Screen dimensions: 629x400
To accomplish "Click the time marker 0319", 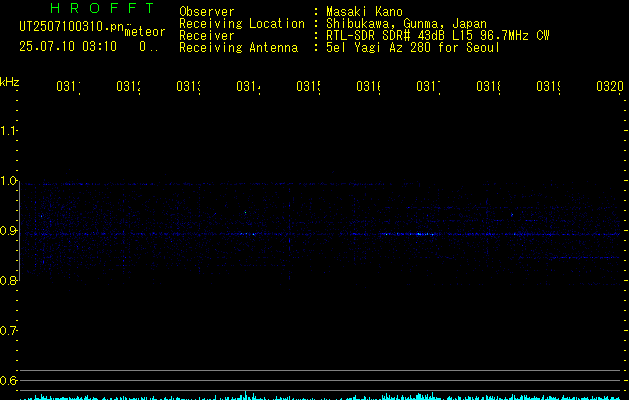I will 548,86.
